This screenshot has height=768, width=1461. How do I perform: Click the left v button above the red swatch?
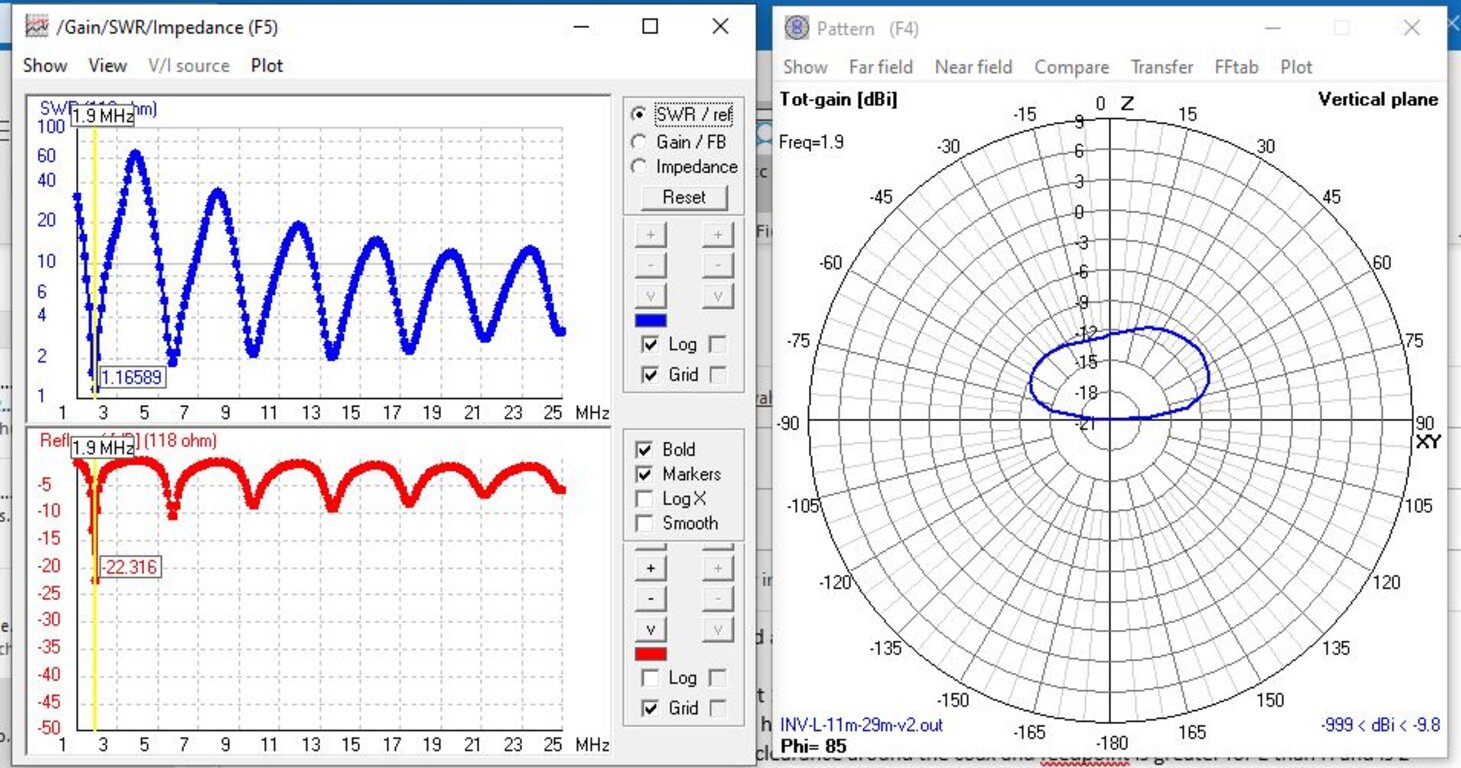pos(650,629)
